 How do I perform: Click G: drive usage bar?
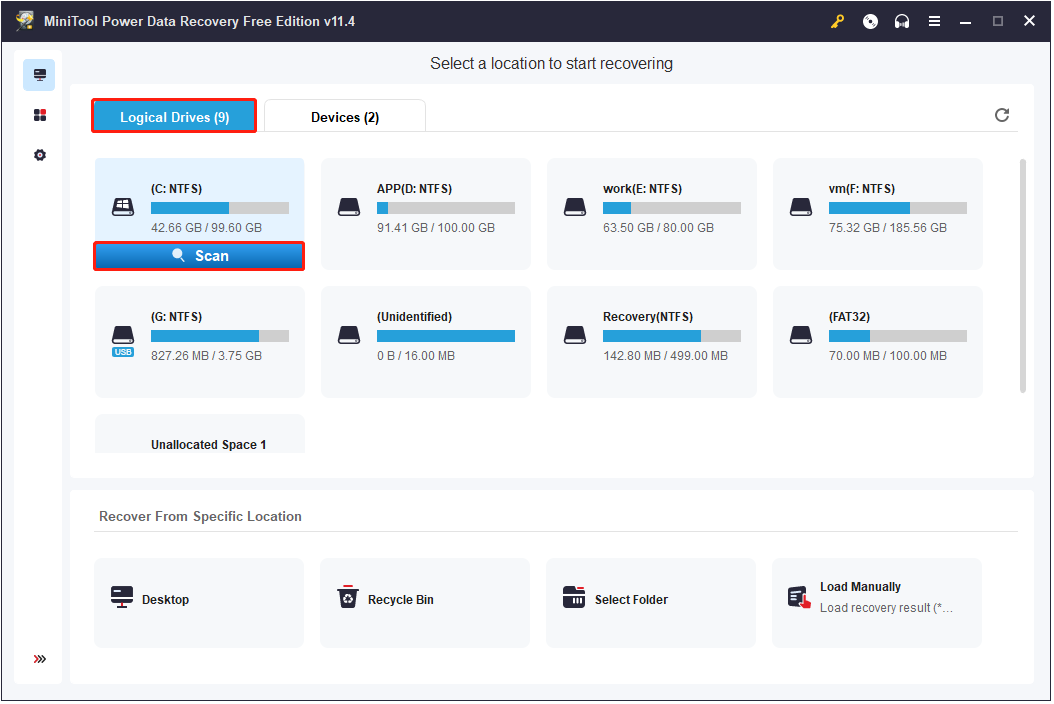click(x=220, y=336)
